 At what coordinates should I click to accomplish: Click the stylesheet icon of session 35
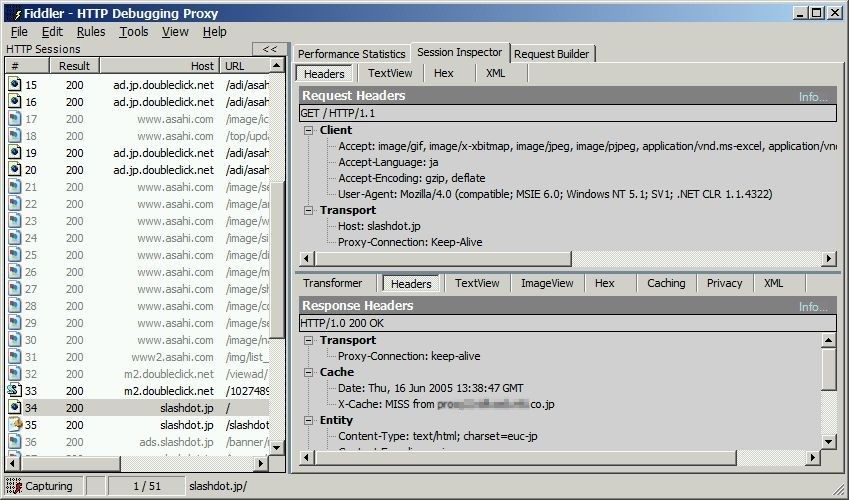click(15, 424)
